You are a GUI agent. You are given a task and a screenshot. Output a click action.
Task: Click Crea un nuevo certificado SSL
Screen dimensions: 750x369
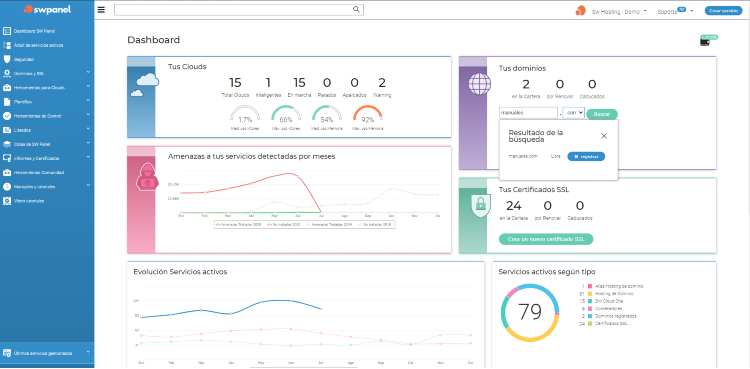546,239
